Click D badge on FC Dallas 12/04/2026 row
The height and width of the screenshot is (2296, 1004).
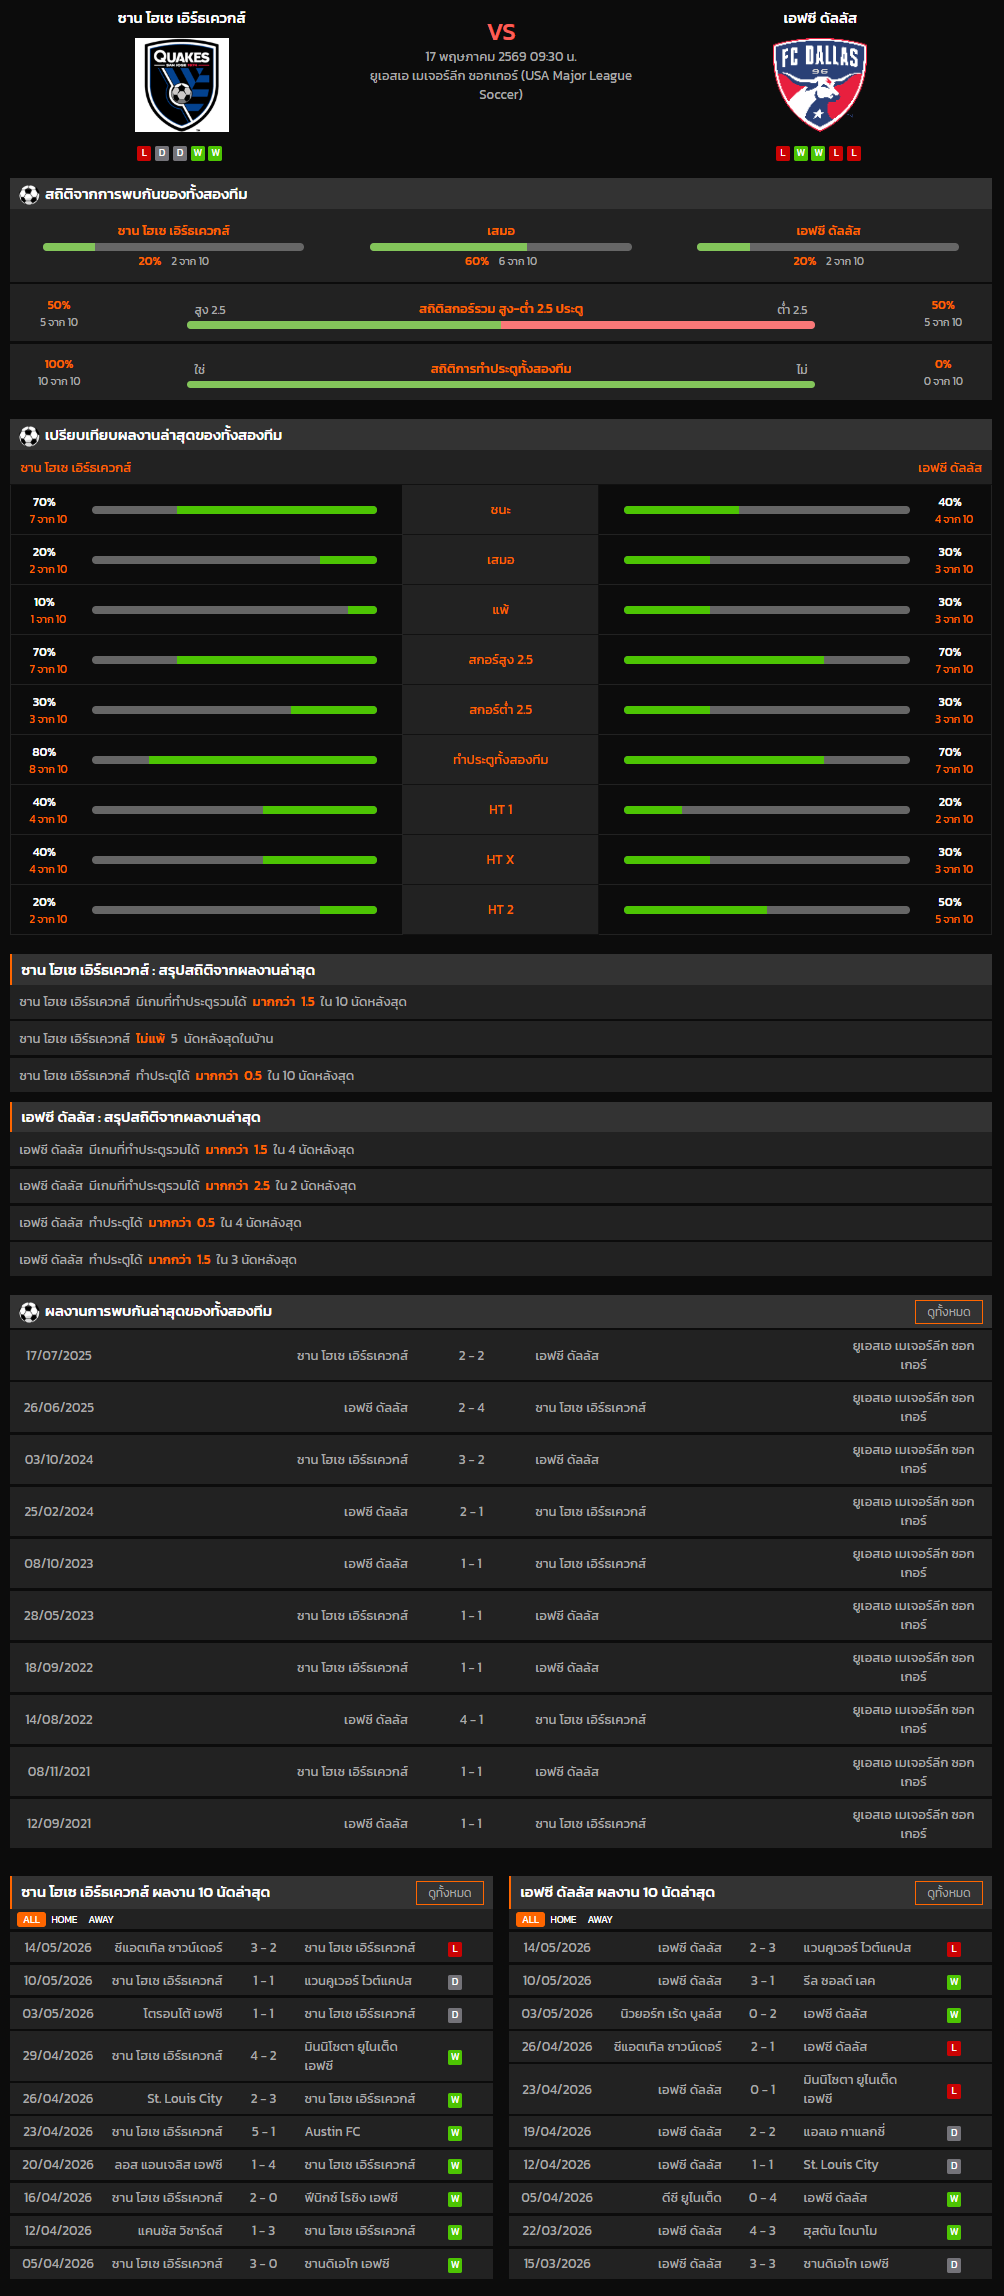(954, 2166)
